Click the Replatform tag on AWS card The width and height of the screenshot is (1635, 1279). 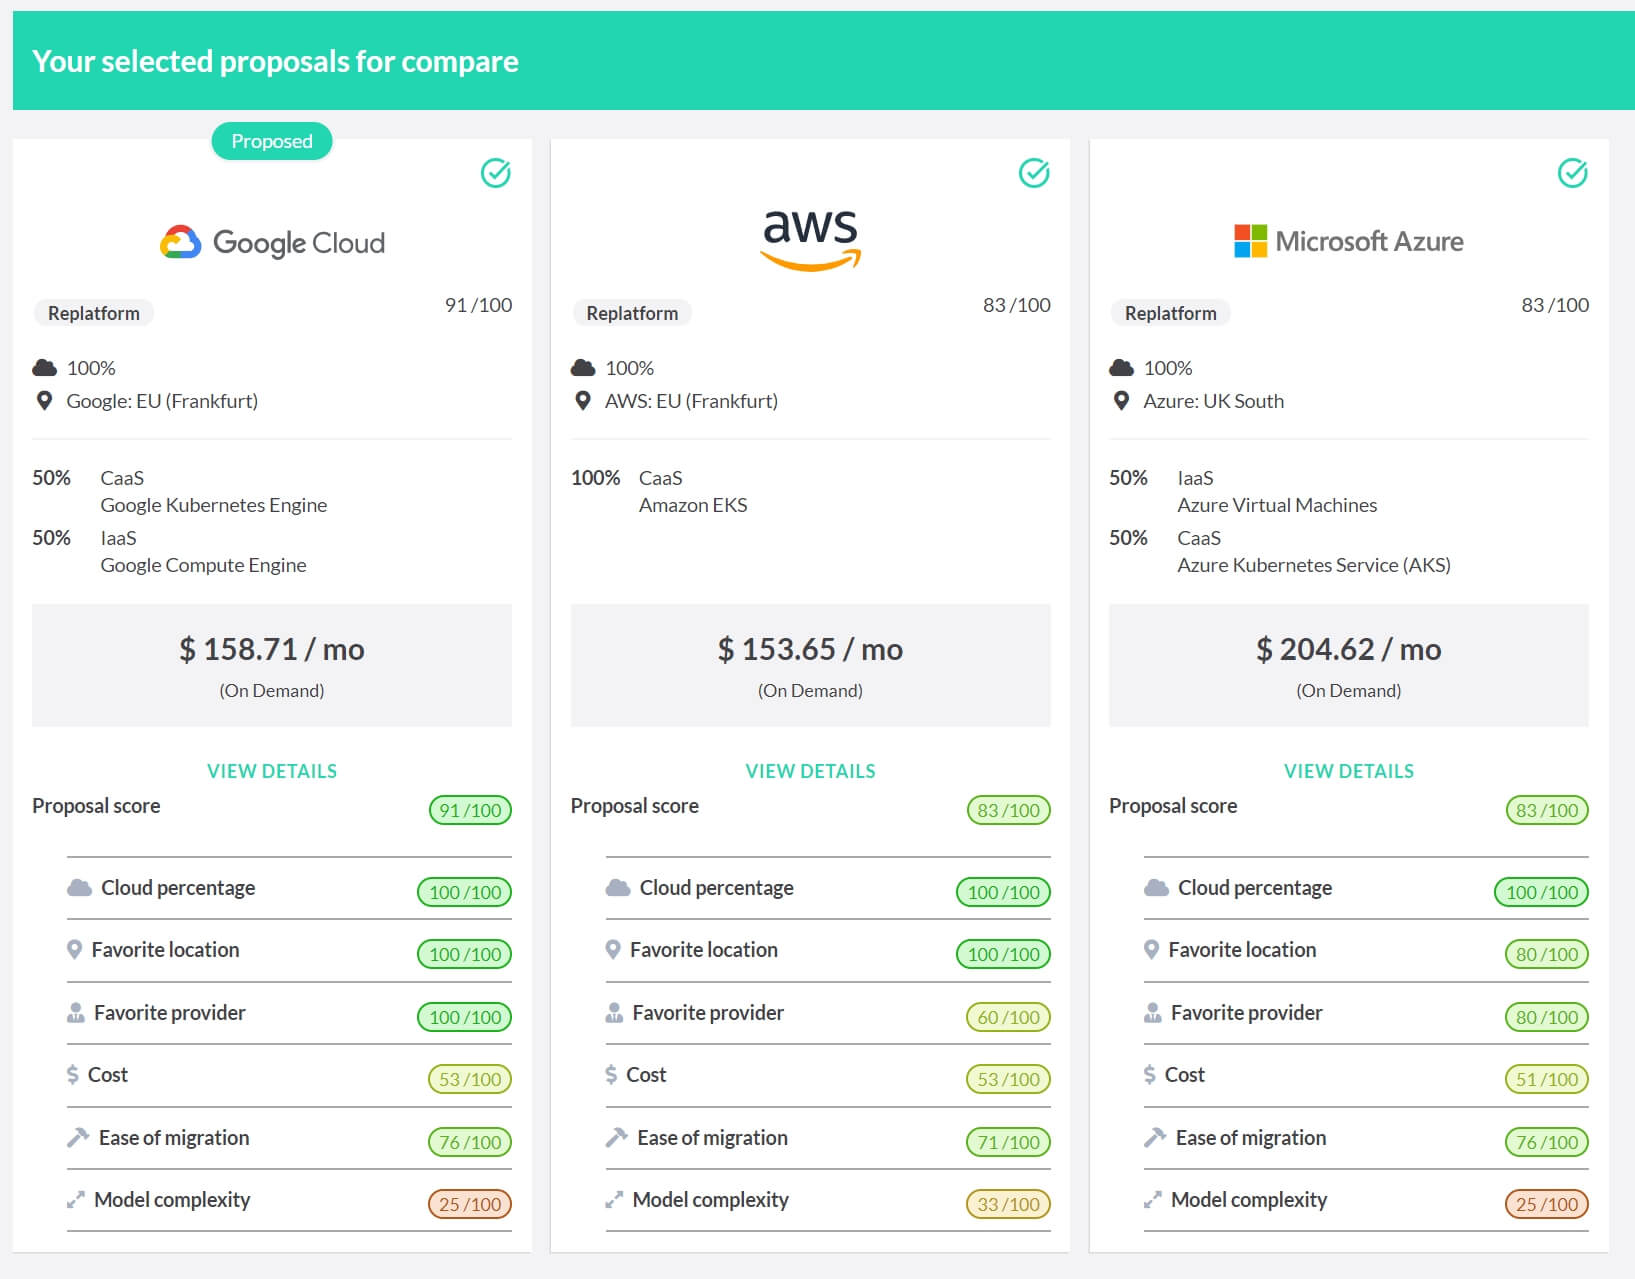632,313
